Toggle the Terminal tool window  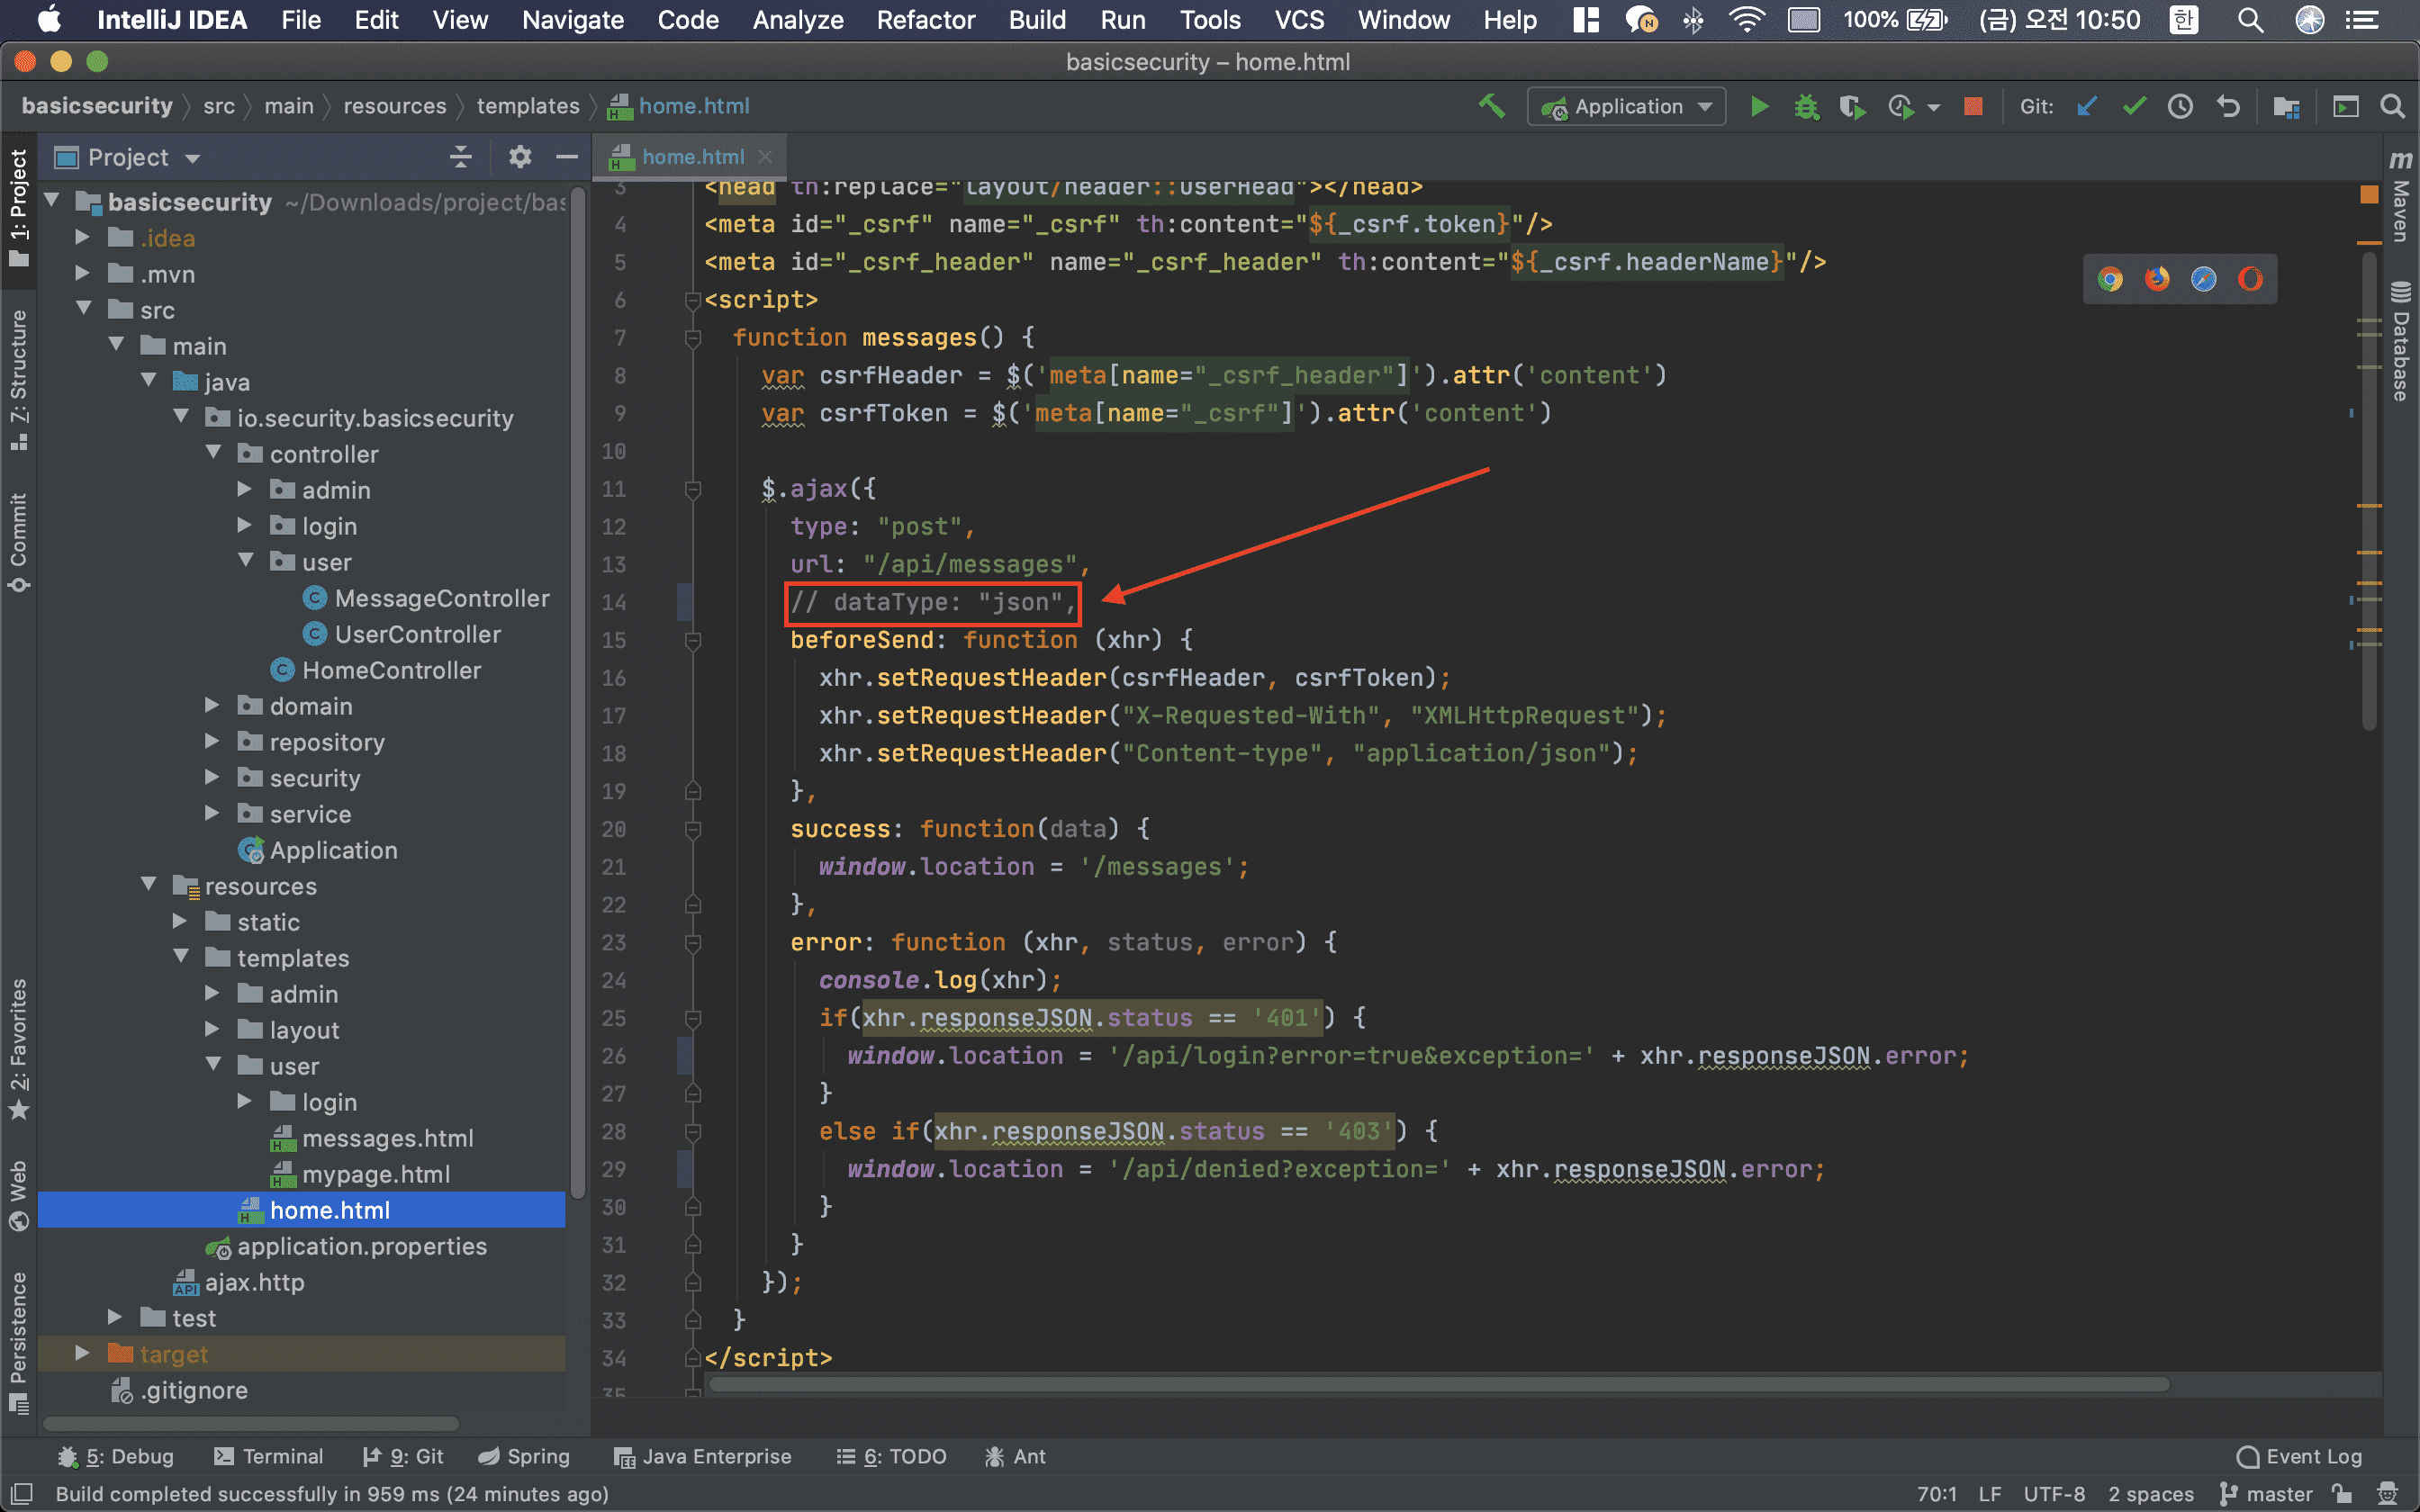pyautogui.click(x=269, y=1456)
